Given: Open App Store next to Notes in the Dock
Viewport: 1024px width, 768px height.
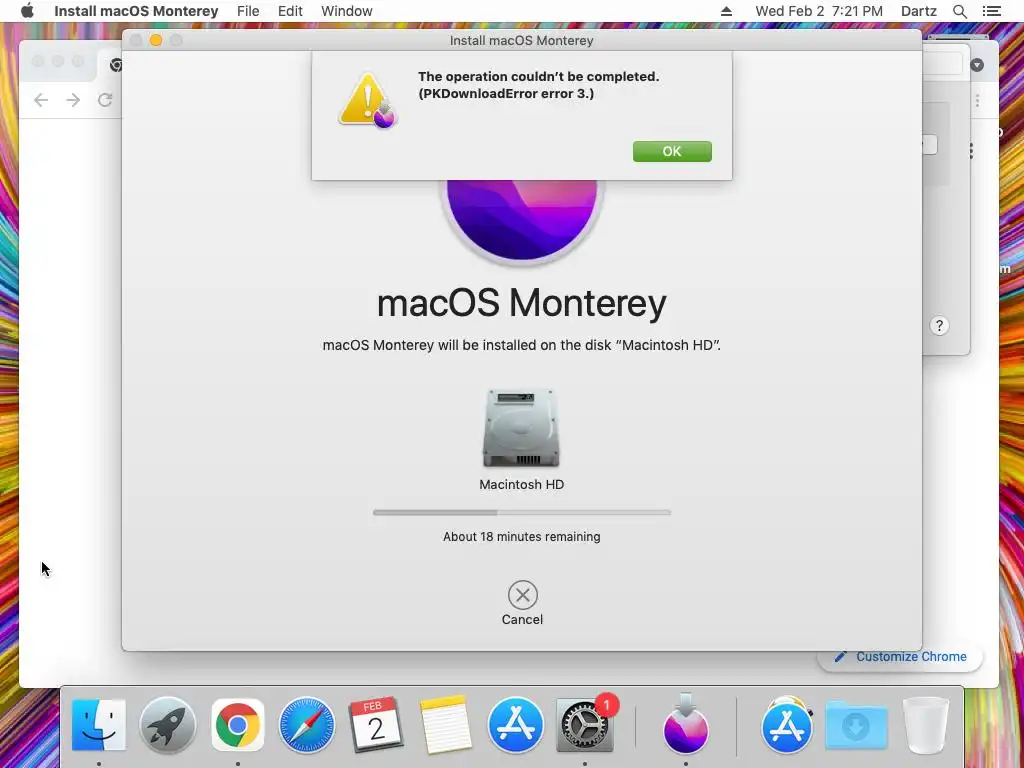Looking at the screenshot, I should pyautogui.click(x=515, y=725).
